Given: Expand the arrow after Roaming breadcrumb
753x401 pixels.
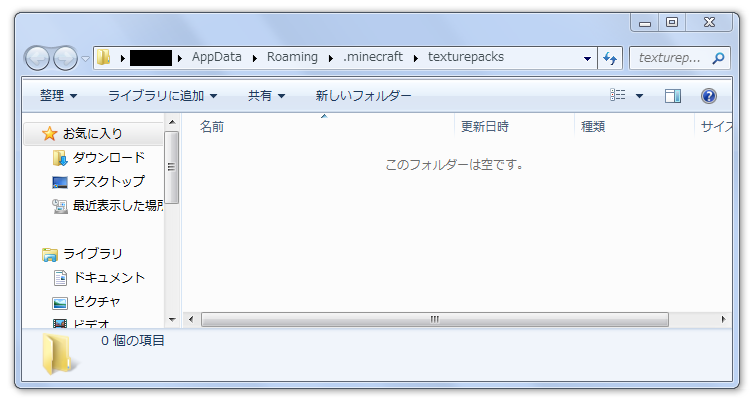Looking at the screenshot, I should (x=330, y=58).
